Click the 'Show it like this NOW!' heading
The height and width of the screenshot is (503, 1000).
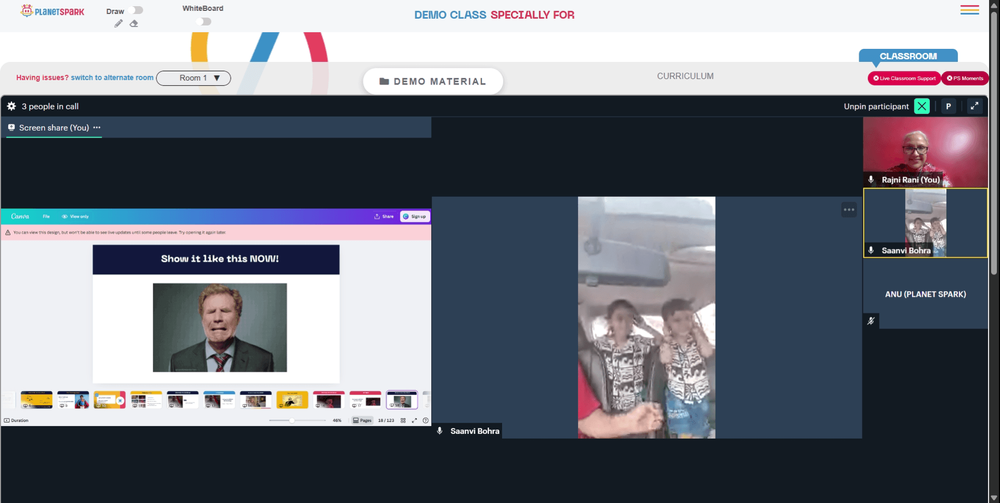(219, 259)
